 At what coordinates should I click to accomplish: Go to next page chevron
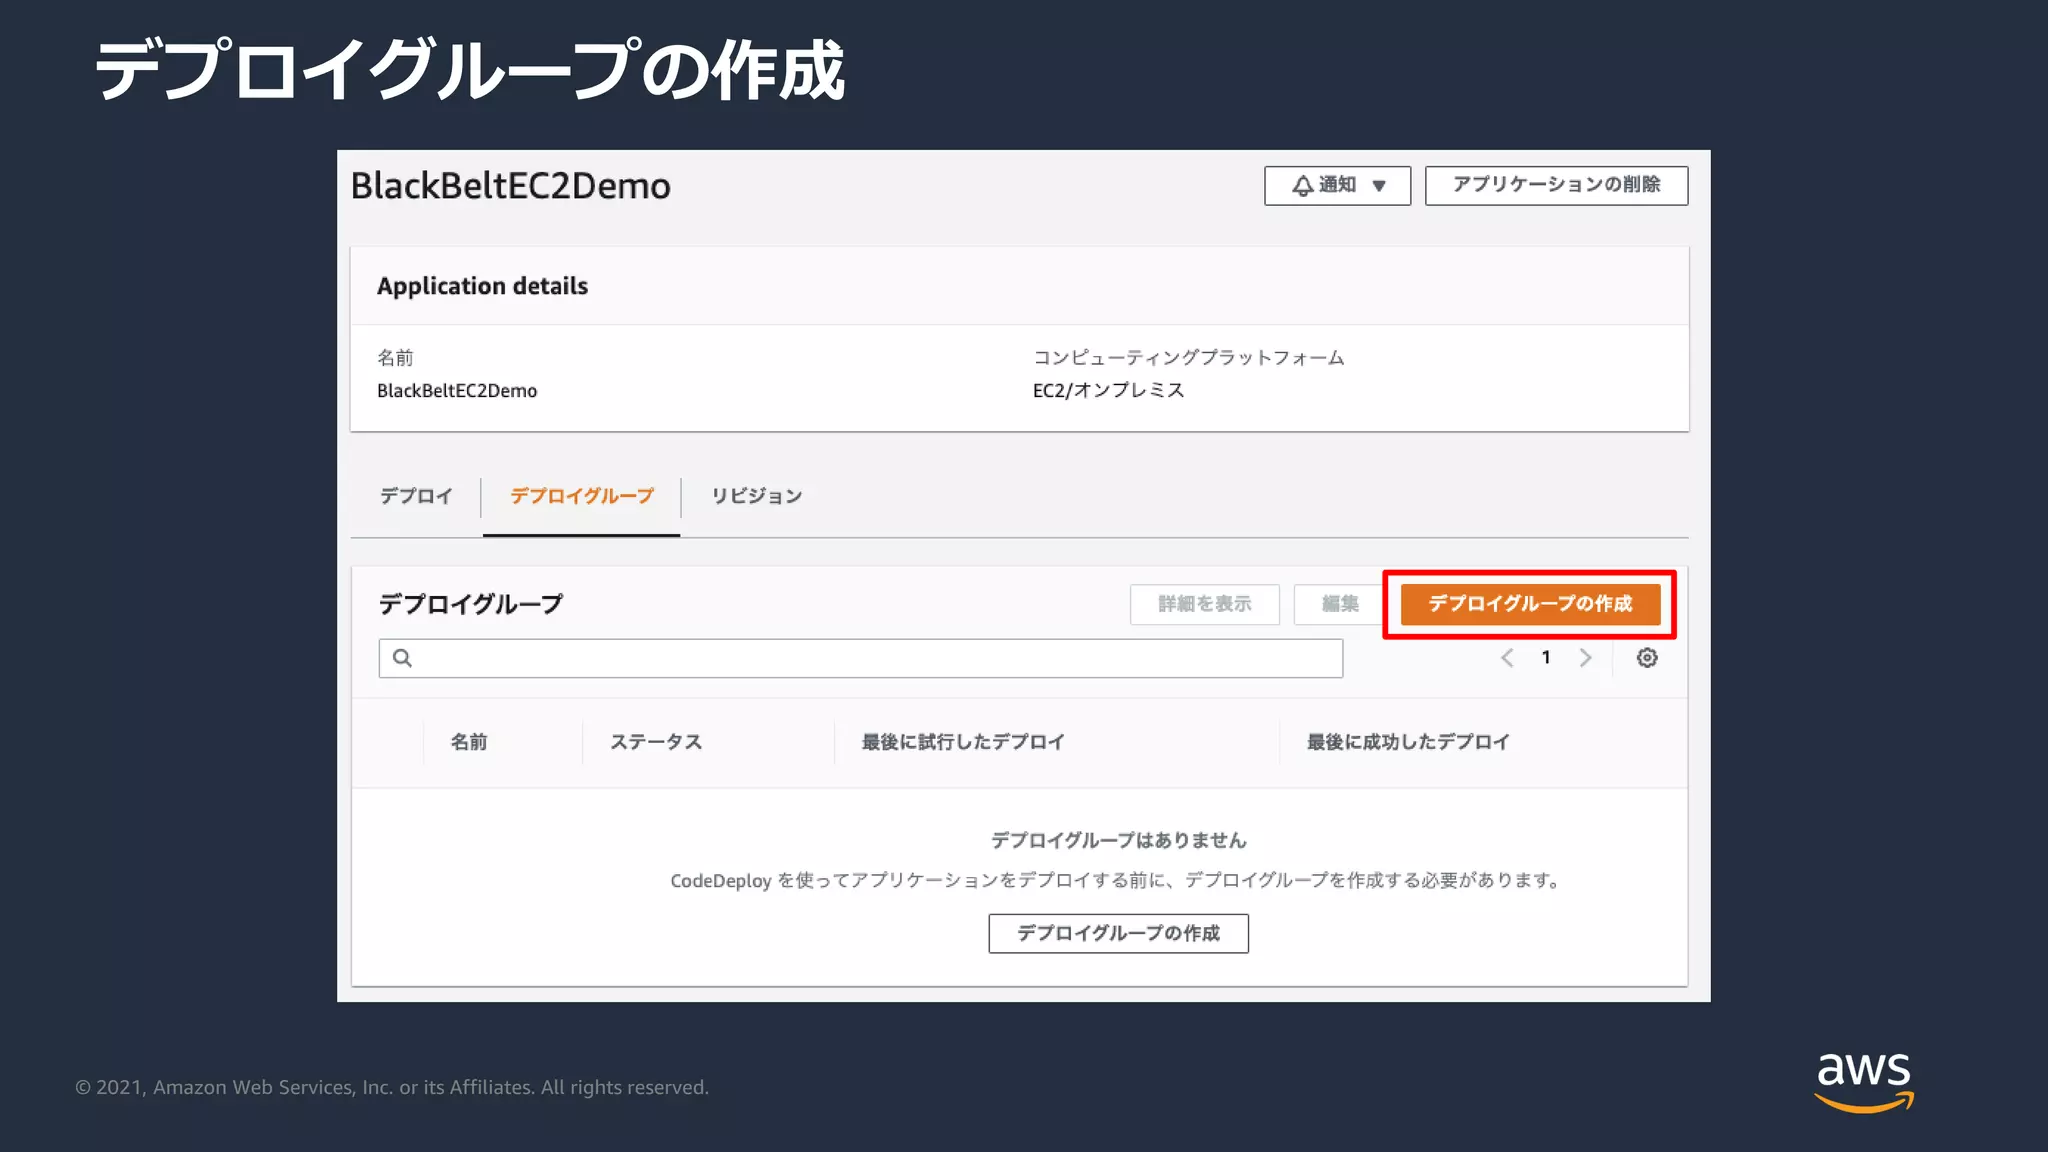coord(1585,658)
